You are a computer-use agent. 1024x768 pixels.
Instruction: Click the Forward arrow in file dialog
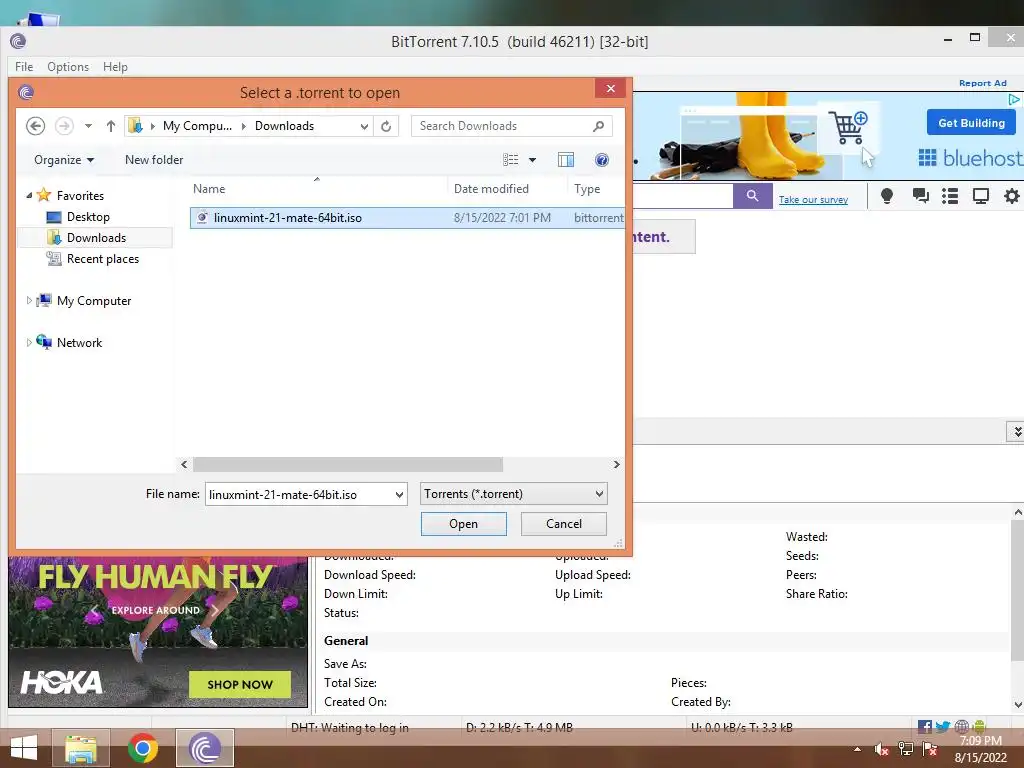64,126
